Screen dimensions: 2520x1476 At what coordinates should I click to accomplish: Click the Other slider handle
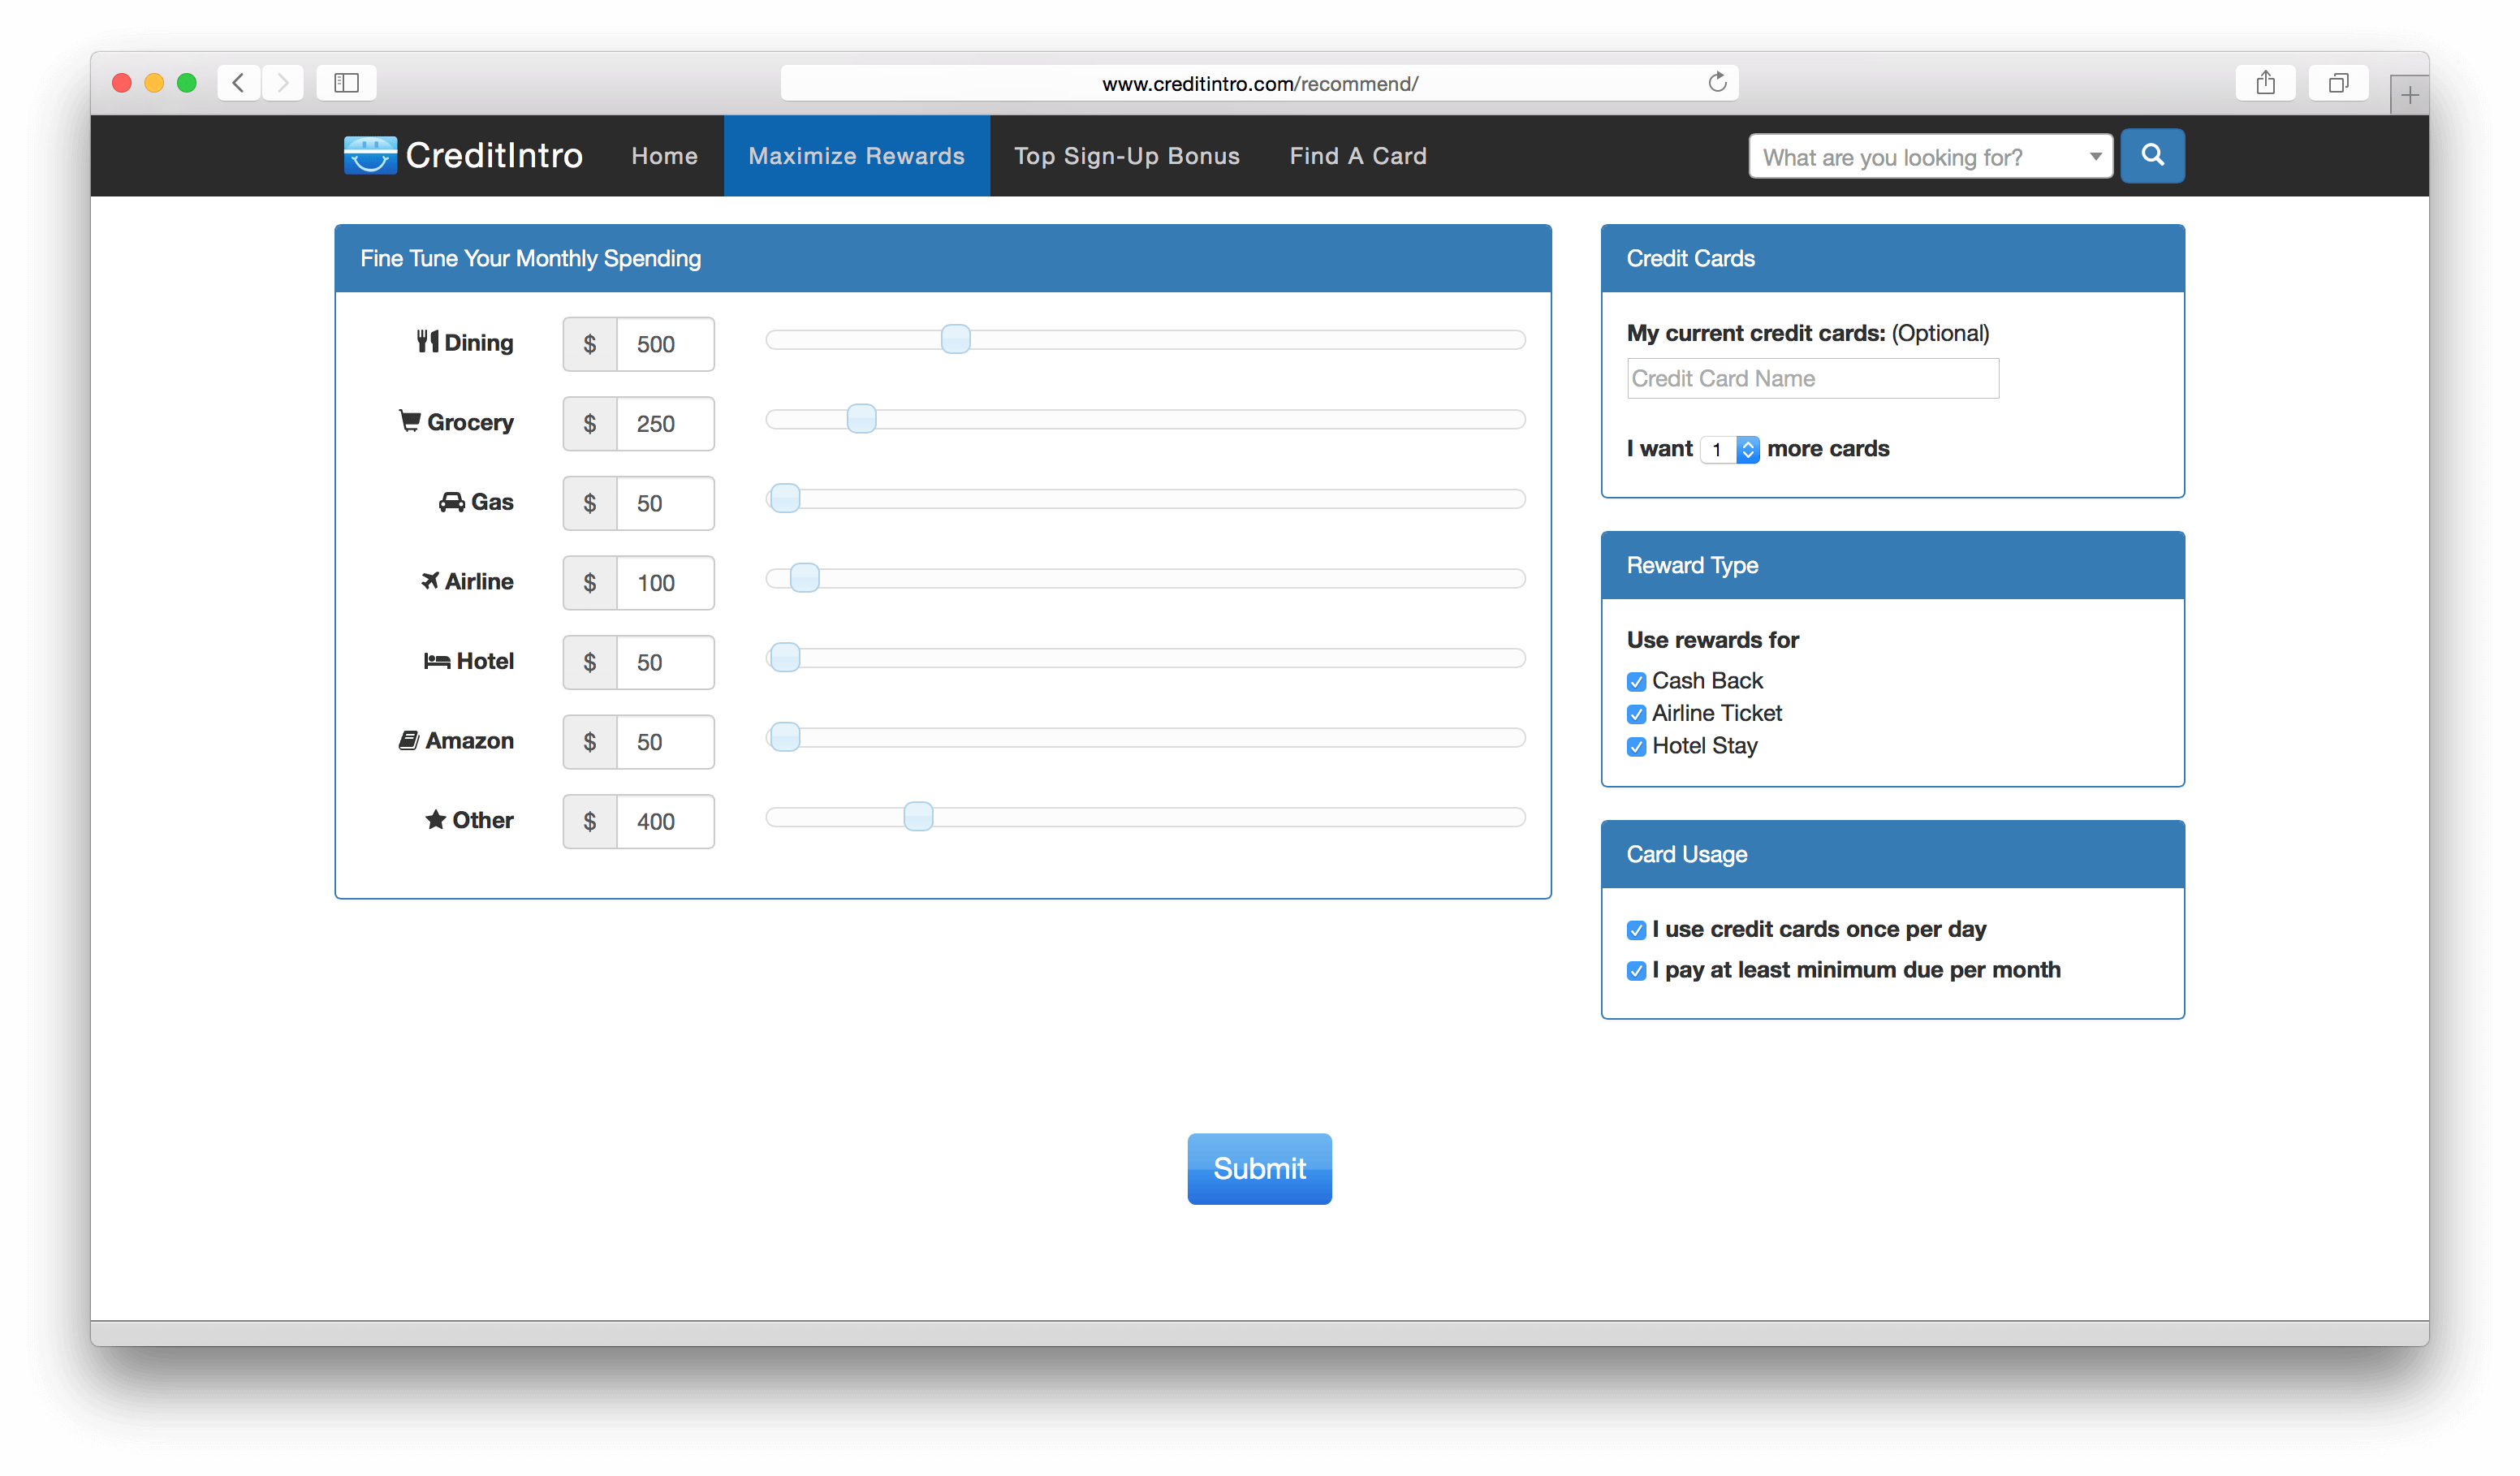[918, 816]
